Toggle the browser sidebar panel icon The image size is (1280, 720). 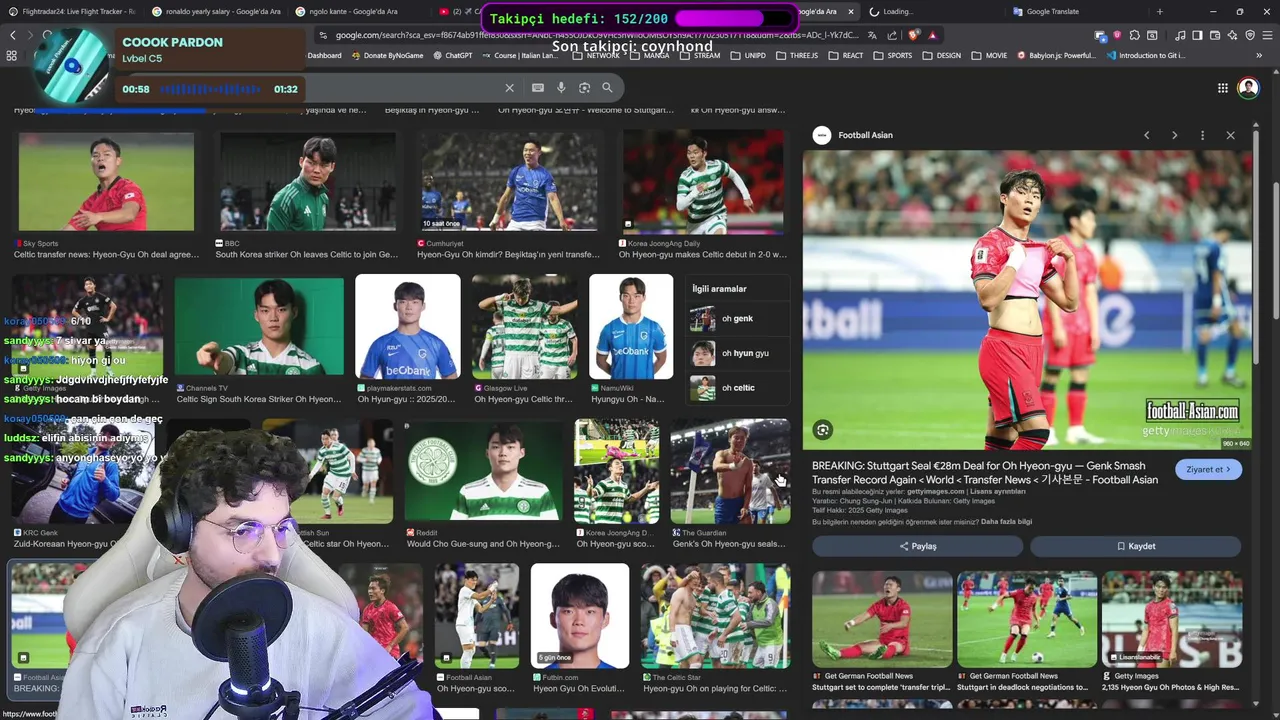click(1197, 35)
